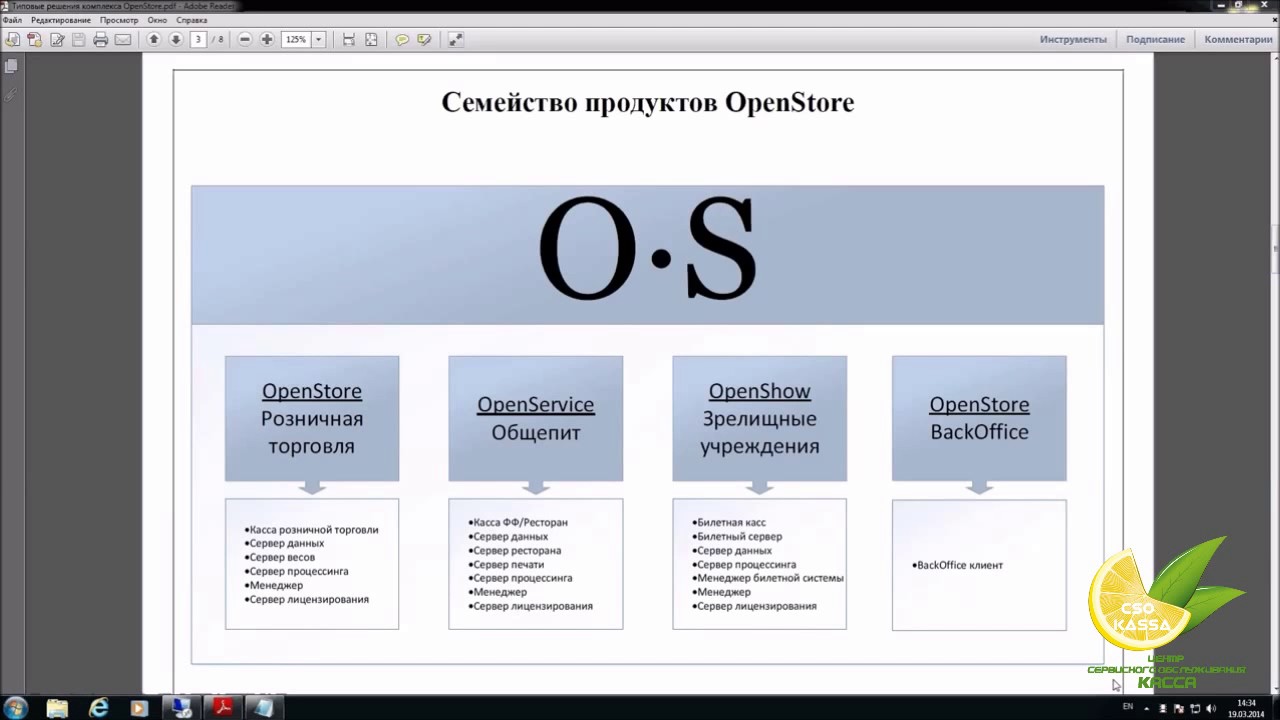Open Windows Explorer from taskbar

(58, 708)
